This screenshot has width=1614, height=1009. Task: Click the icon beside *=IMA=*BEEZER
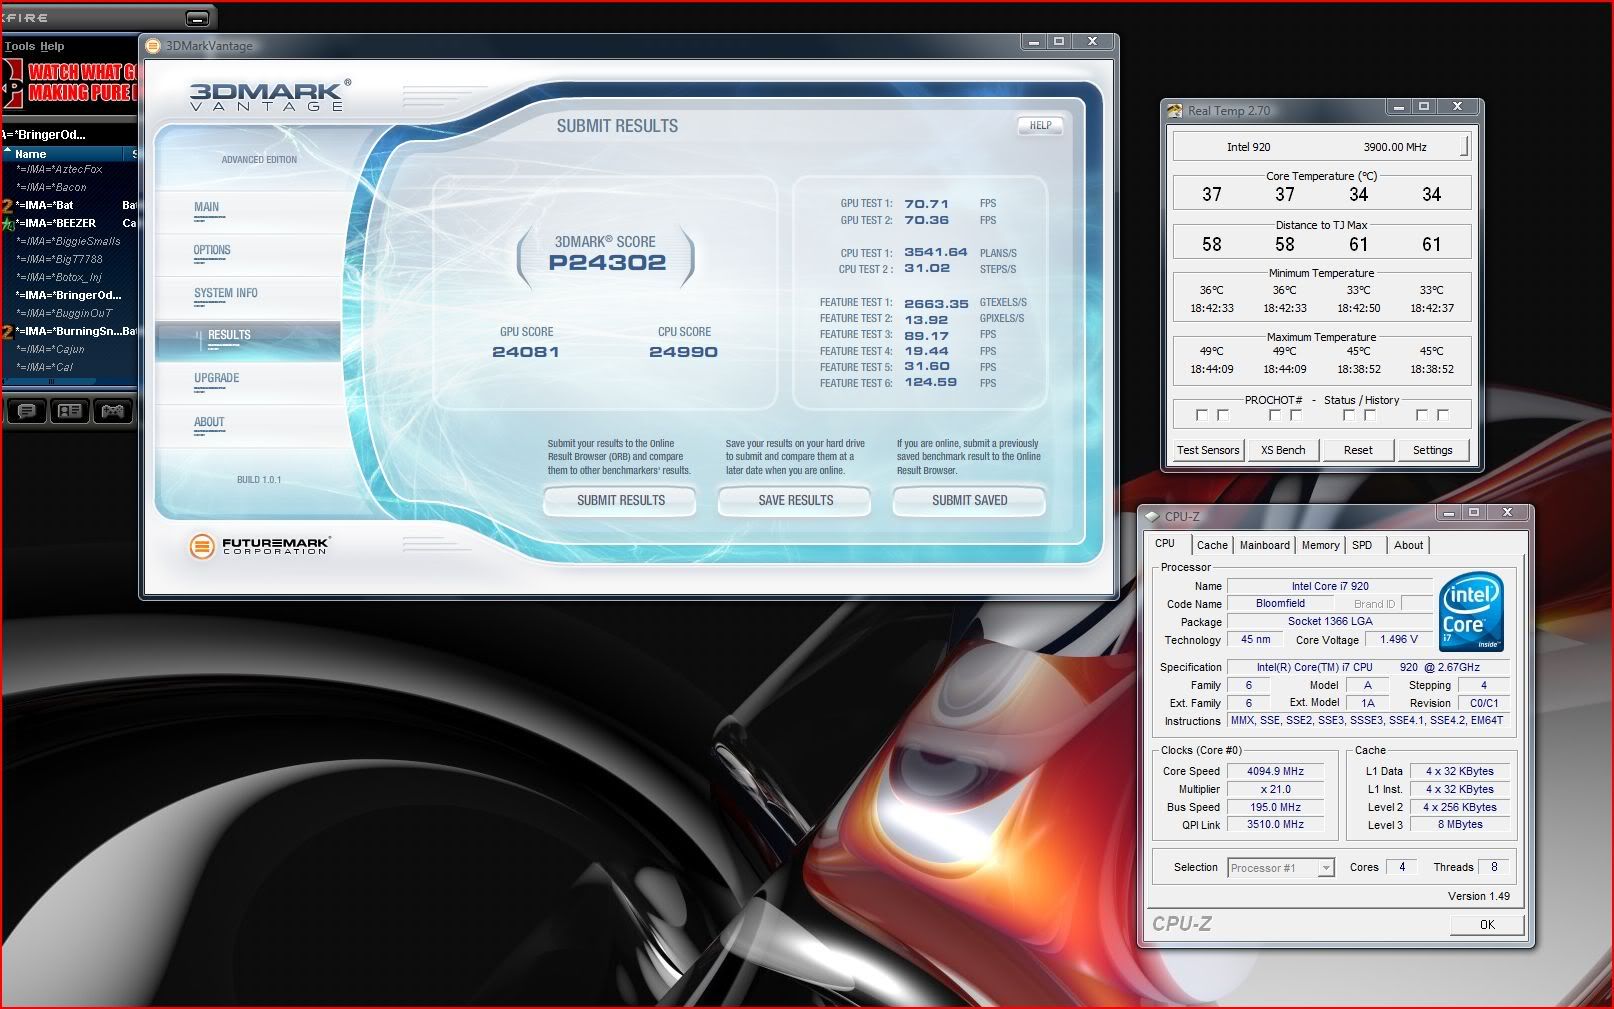(8, 224)
